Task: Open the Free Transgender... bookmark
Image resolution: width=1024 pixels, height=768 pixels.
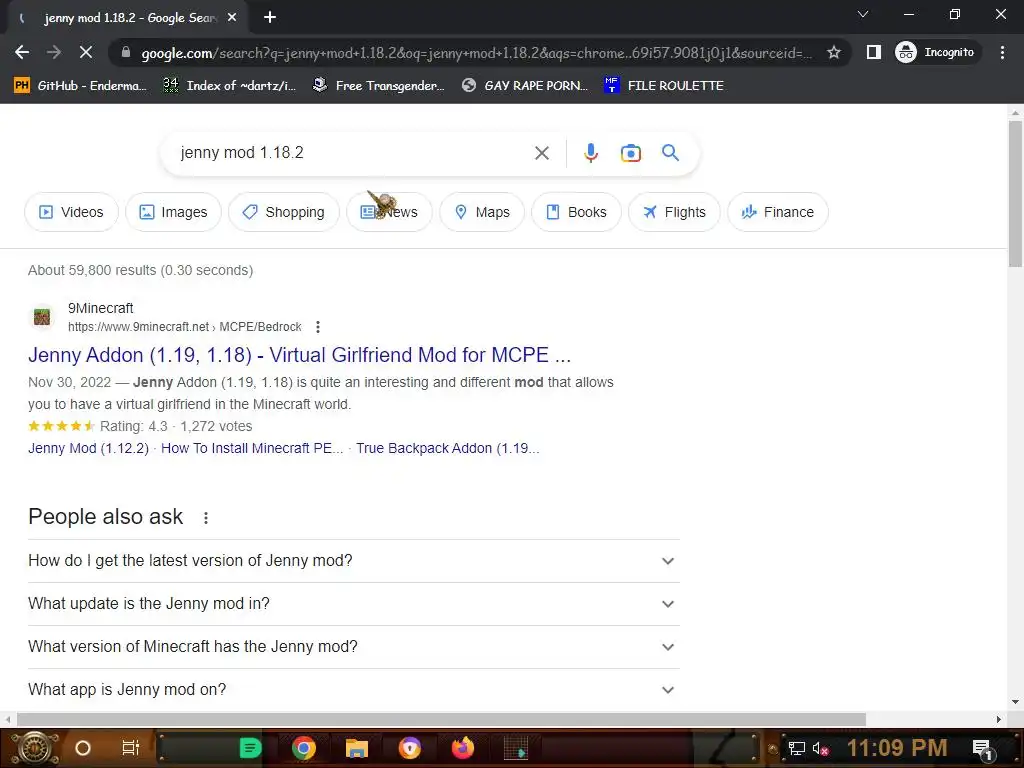Action: click(379, 86)
